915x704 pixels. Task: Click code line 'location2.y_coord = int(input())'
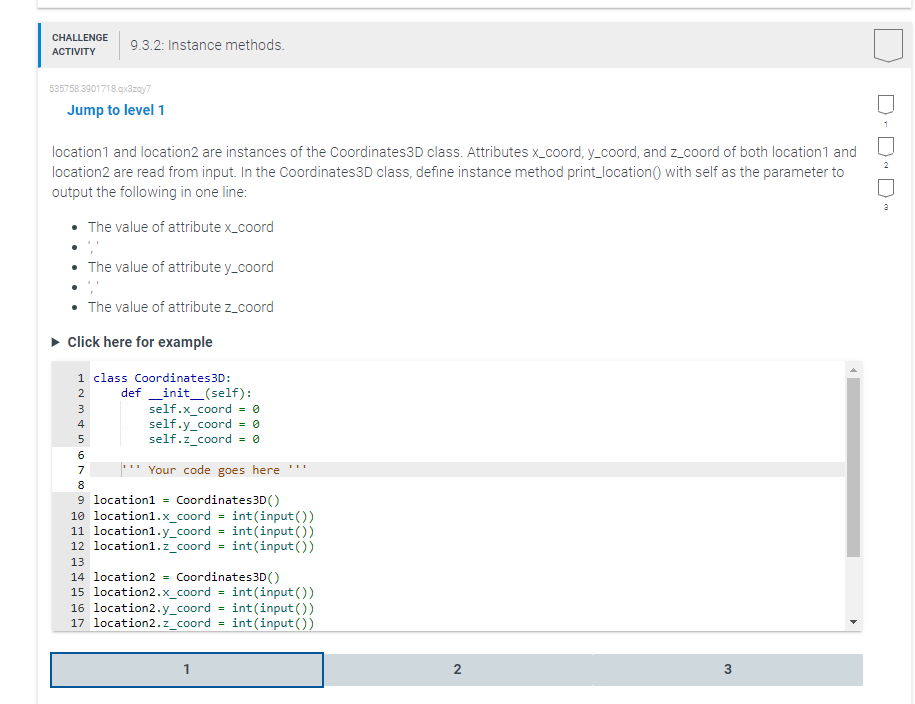(204, 608)
